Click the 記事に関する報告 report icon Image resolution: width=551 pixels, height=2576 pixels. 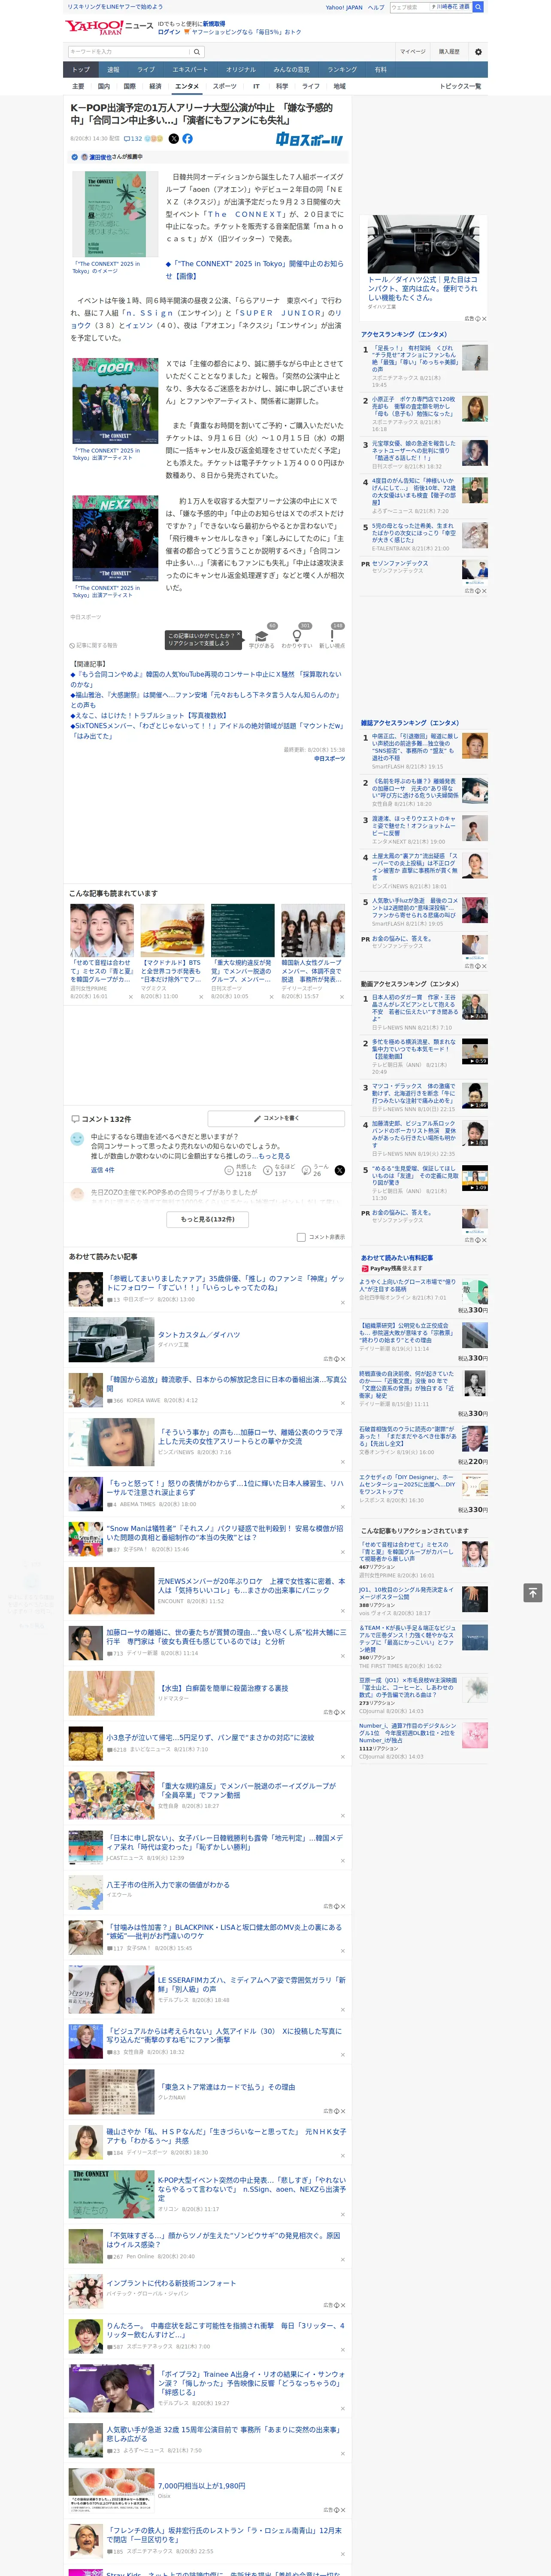tap(93, 646)
